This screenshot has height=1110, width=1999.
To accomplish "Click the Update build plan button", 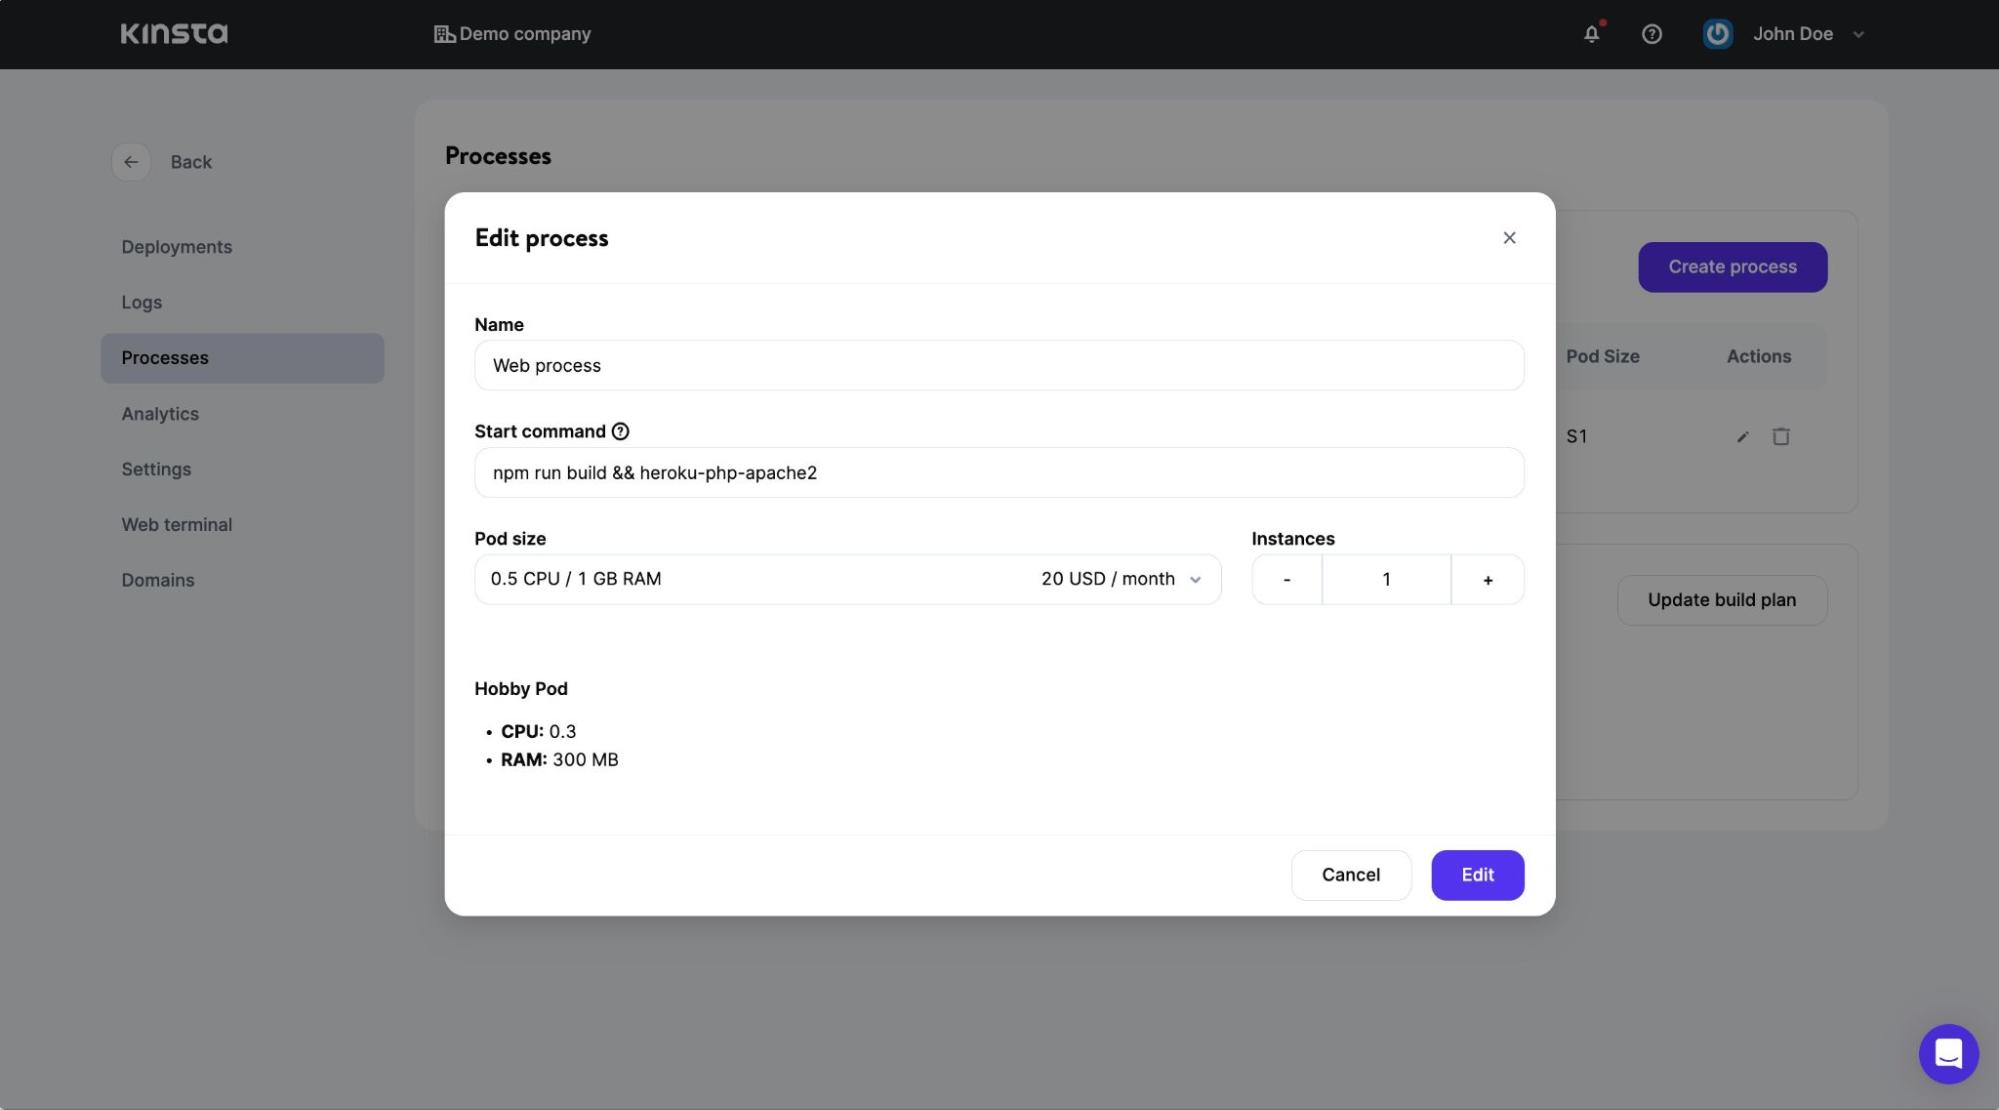I will (1721, 599).
